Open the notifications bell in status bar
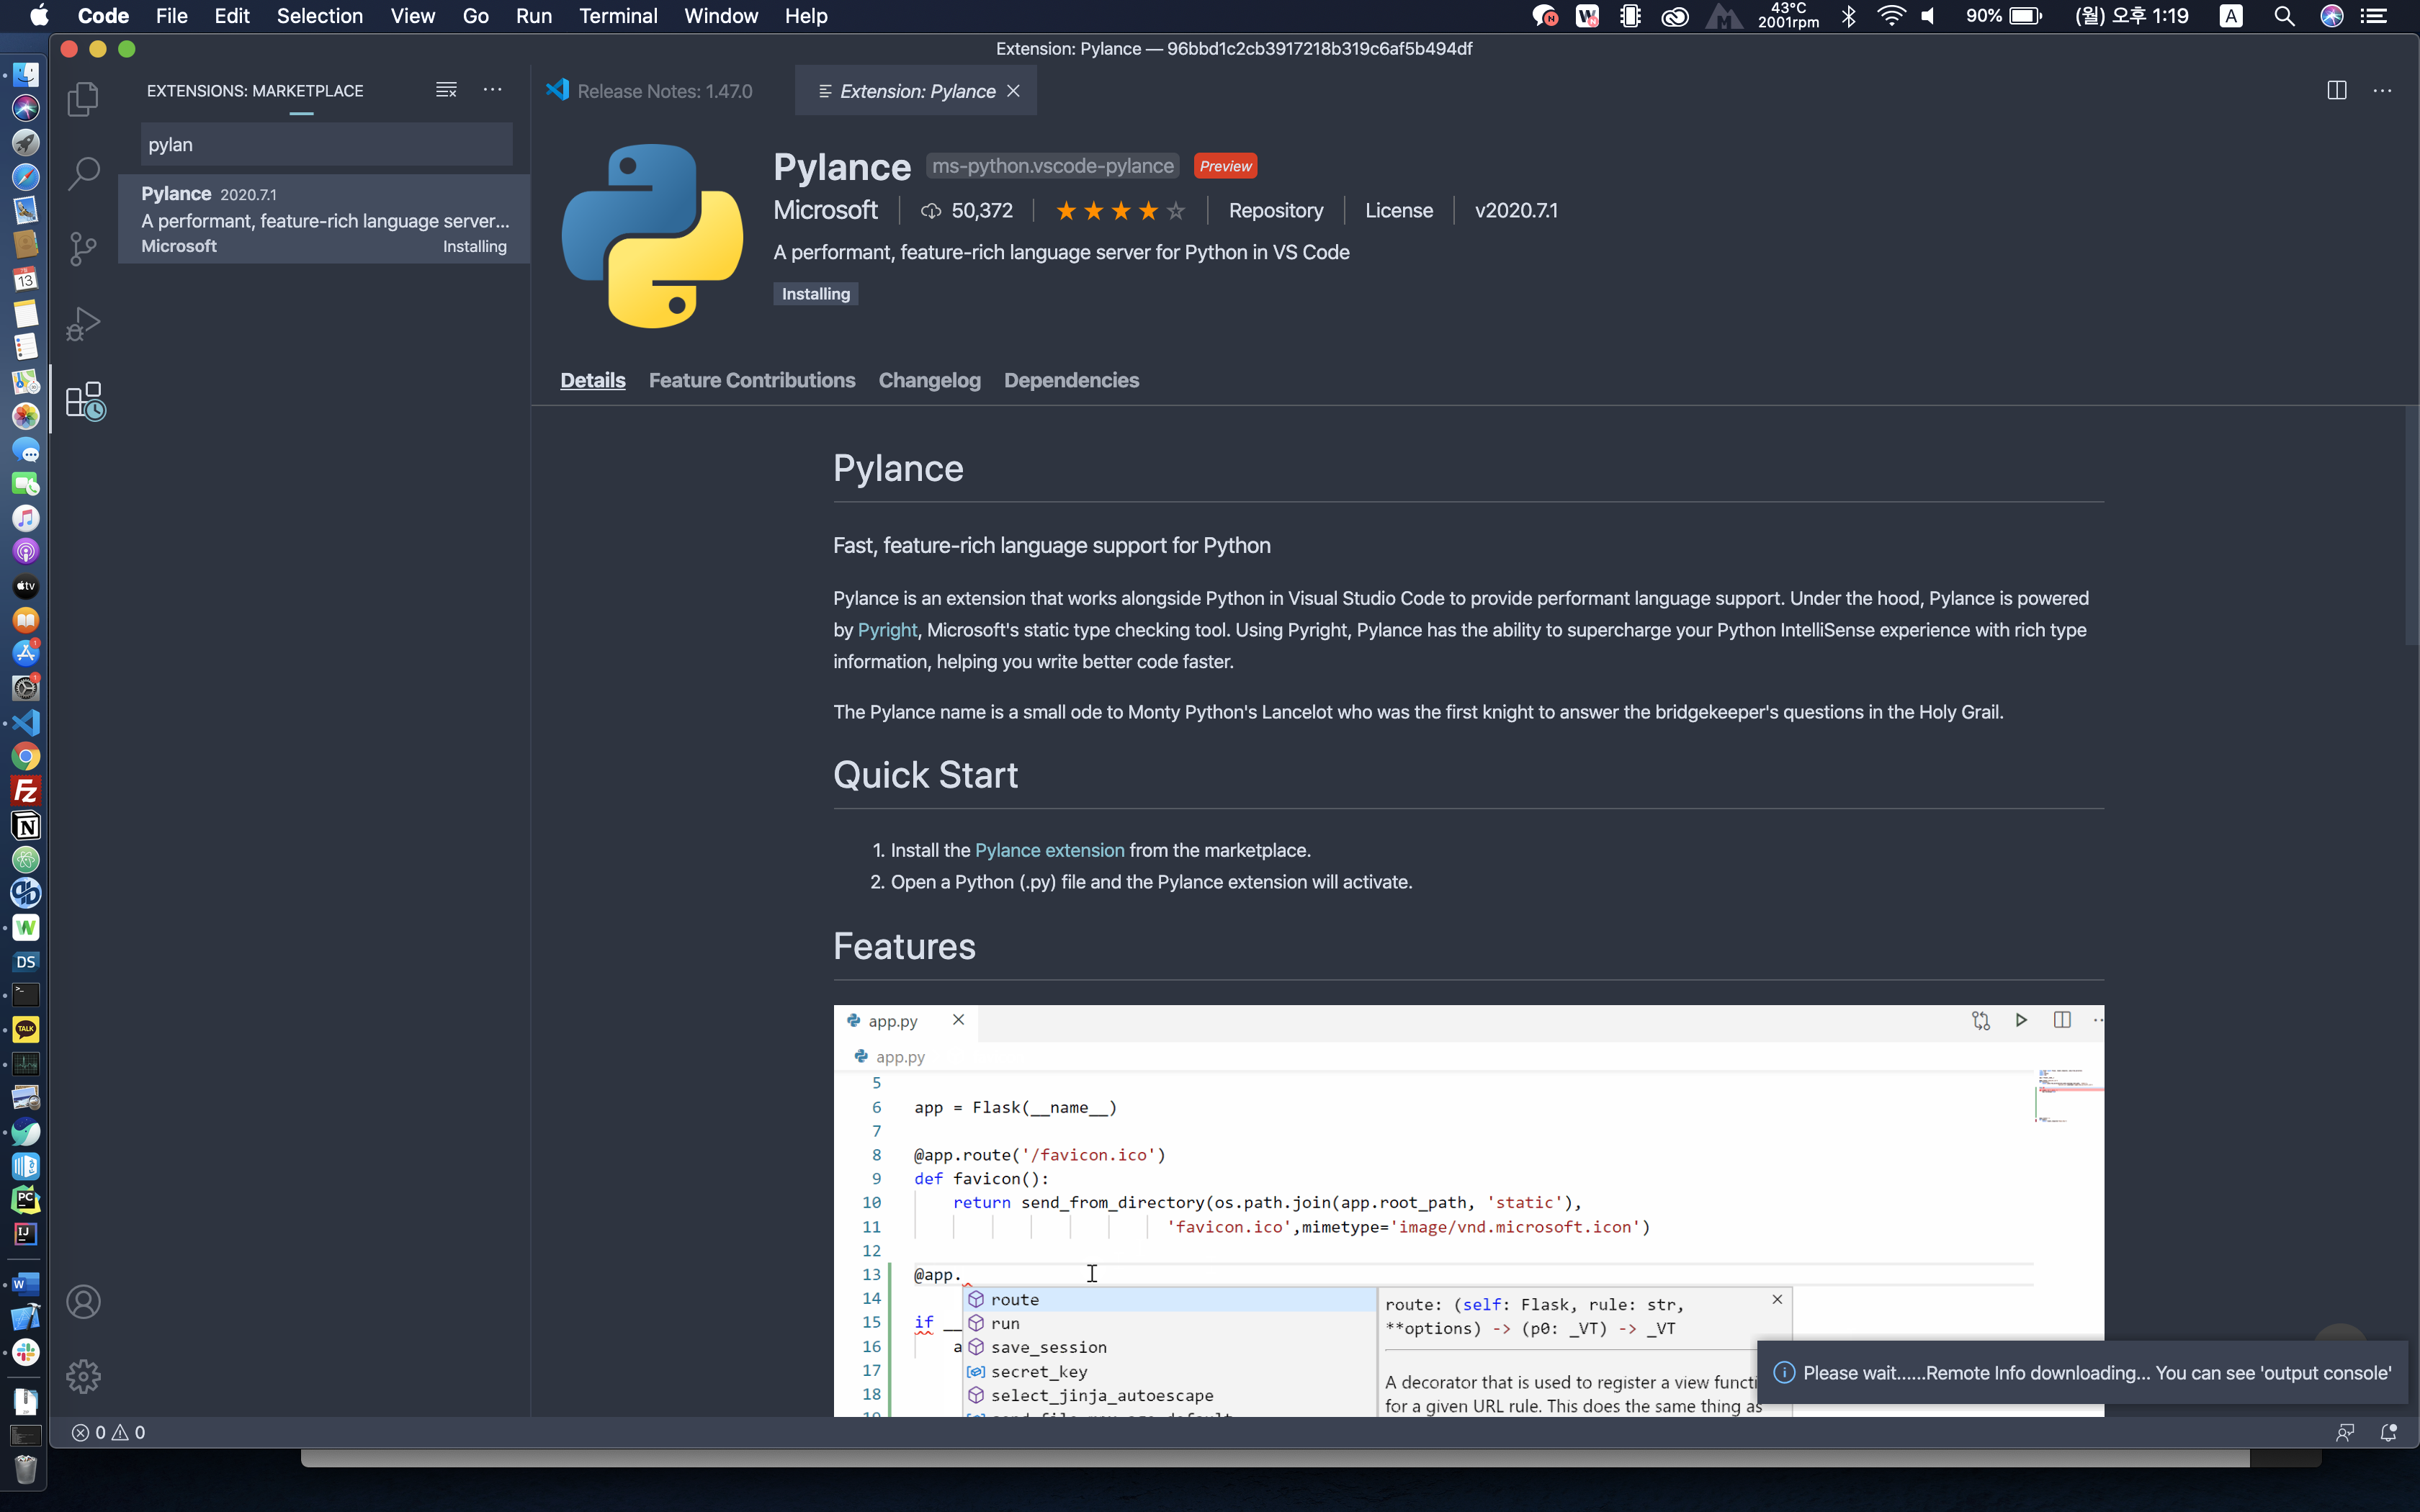2420x1512 pixels. (x=2388, y=1432)
